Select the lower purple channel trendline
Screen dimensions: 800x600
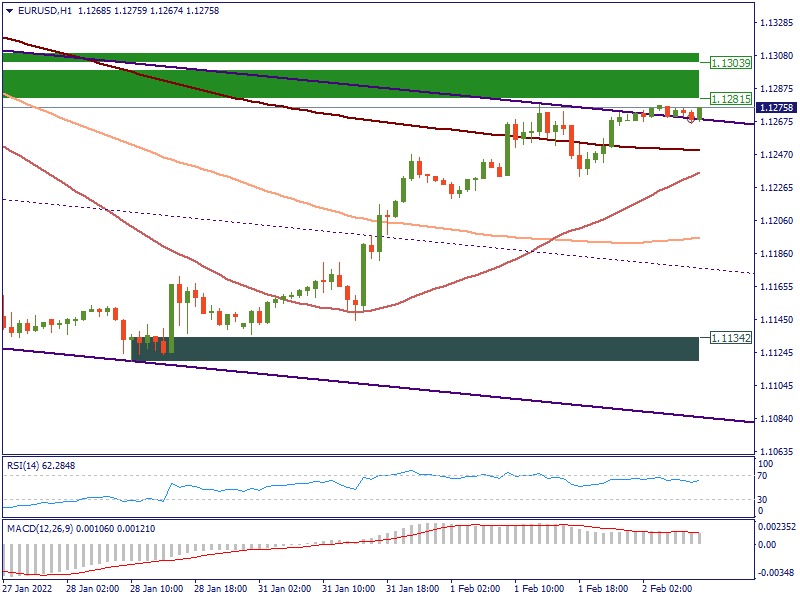point(400,385)
